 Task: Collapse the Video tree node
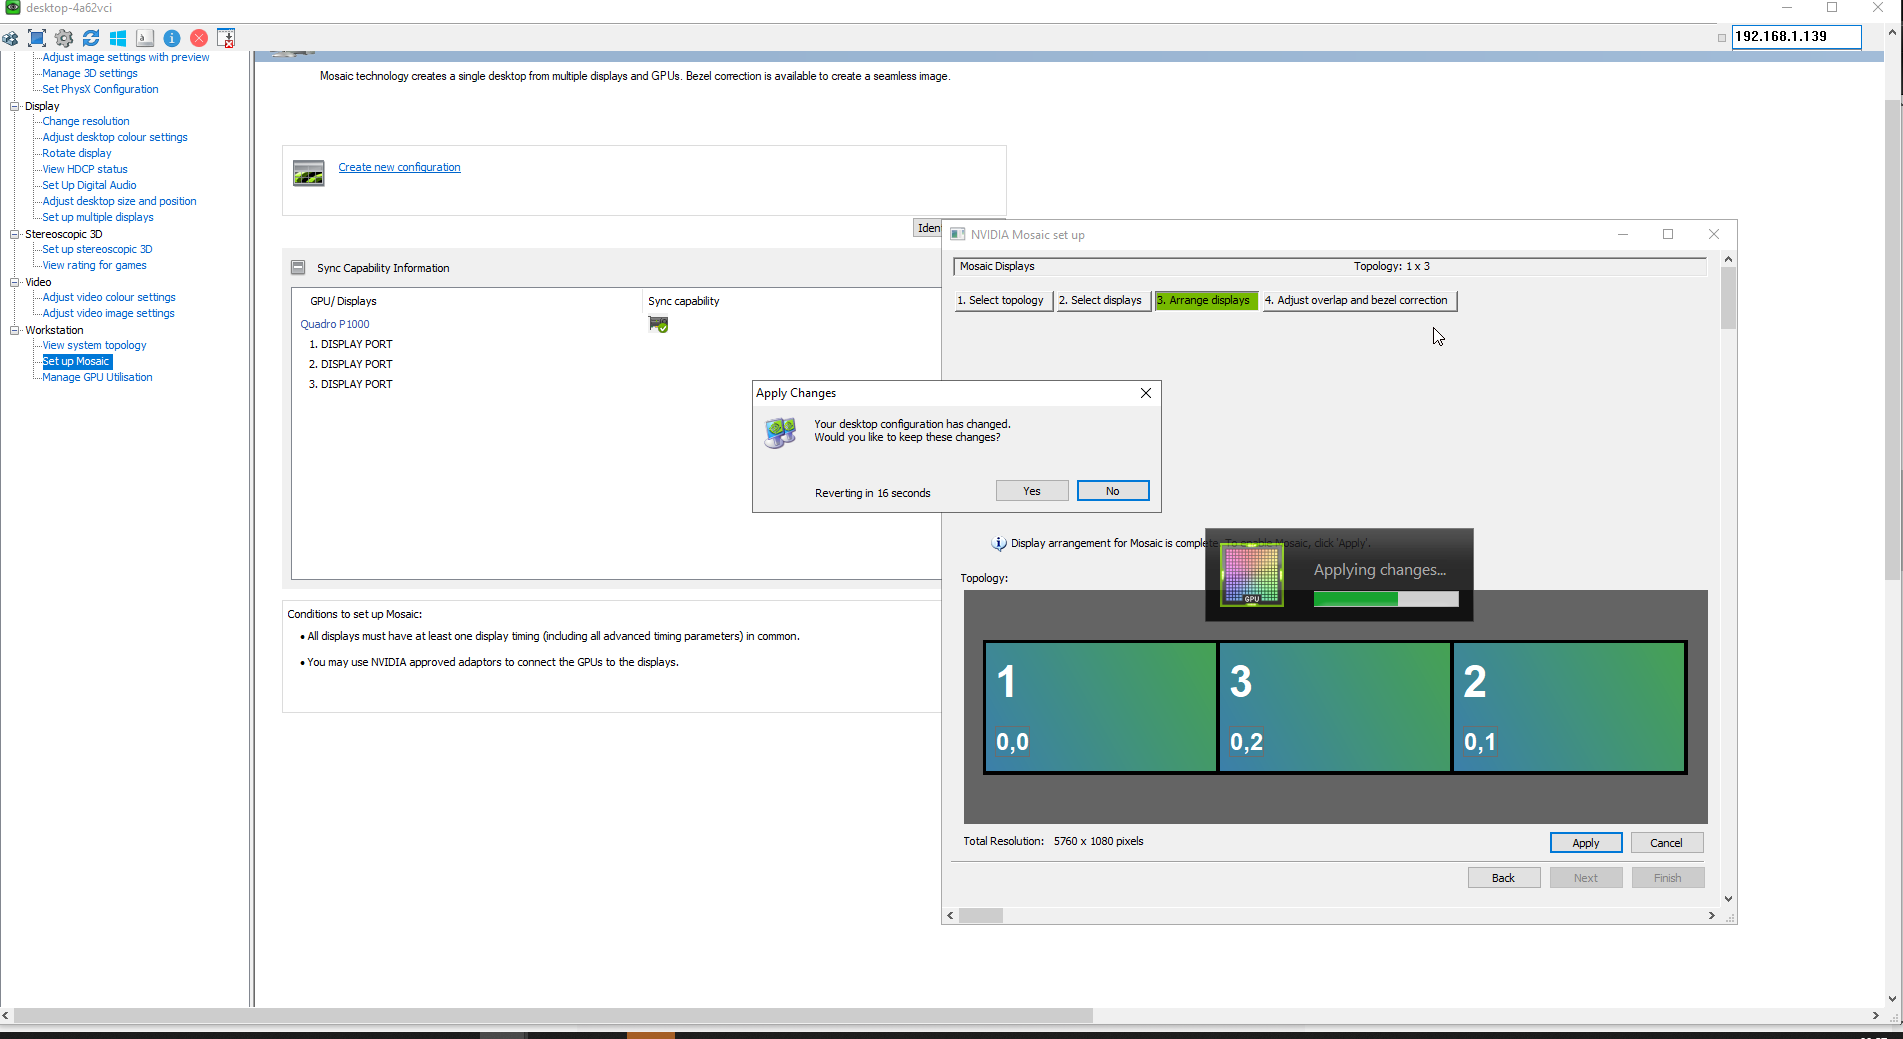(15, 282)
